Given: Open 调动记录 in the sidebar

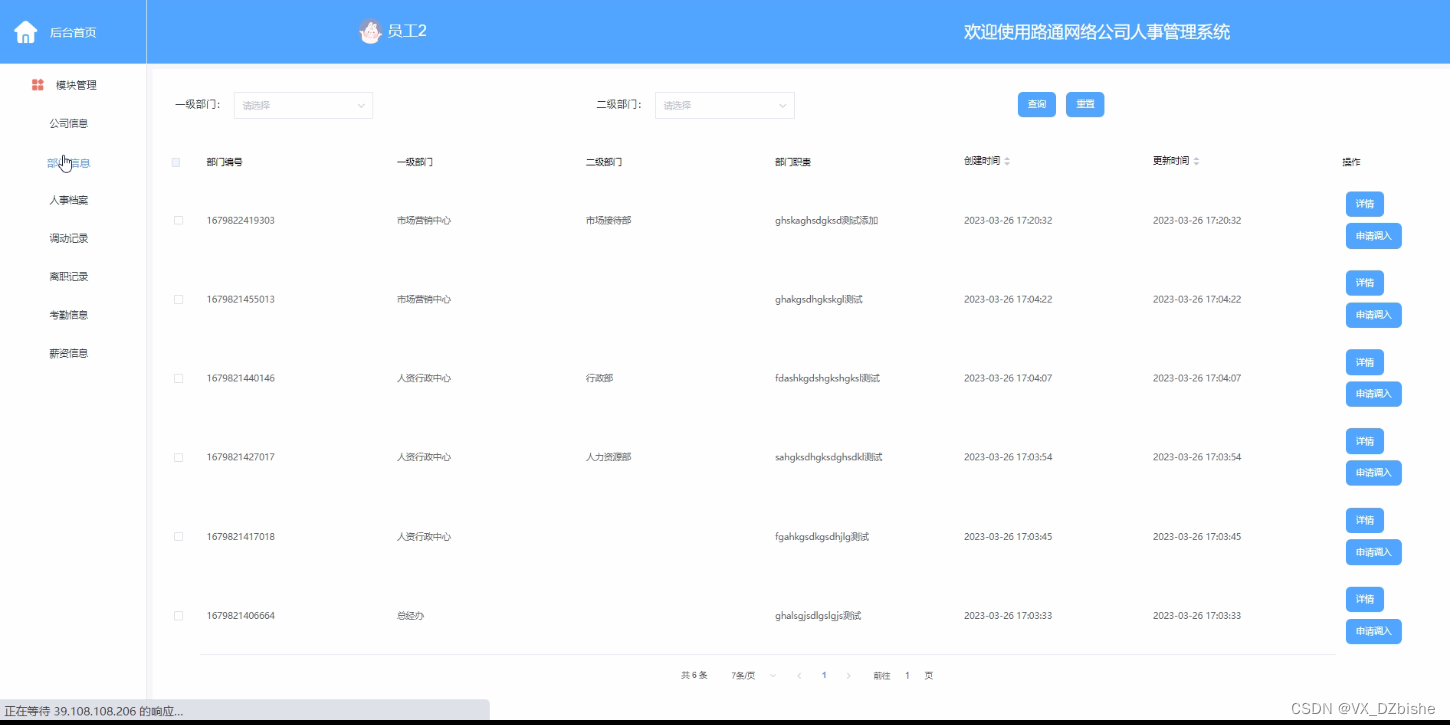Looking at the screenshot, I should [69, 238].
